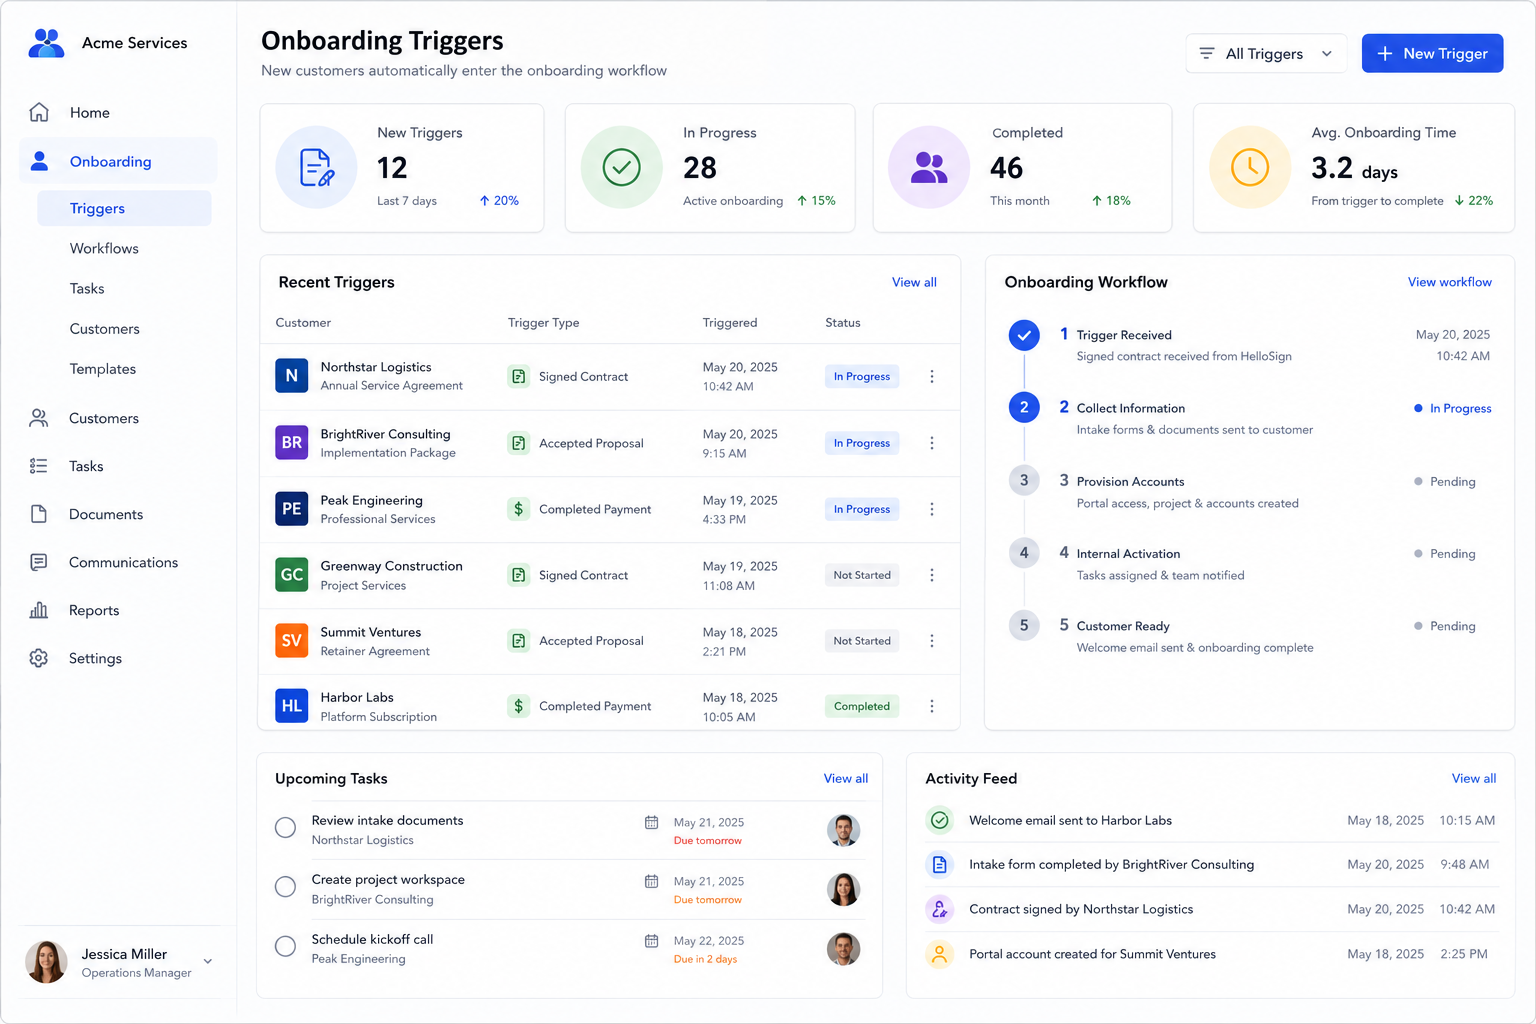This screenshot has width=1536, height=1024.
Task: Open Customers under Onboarding submenu
Action: 105,328
